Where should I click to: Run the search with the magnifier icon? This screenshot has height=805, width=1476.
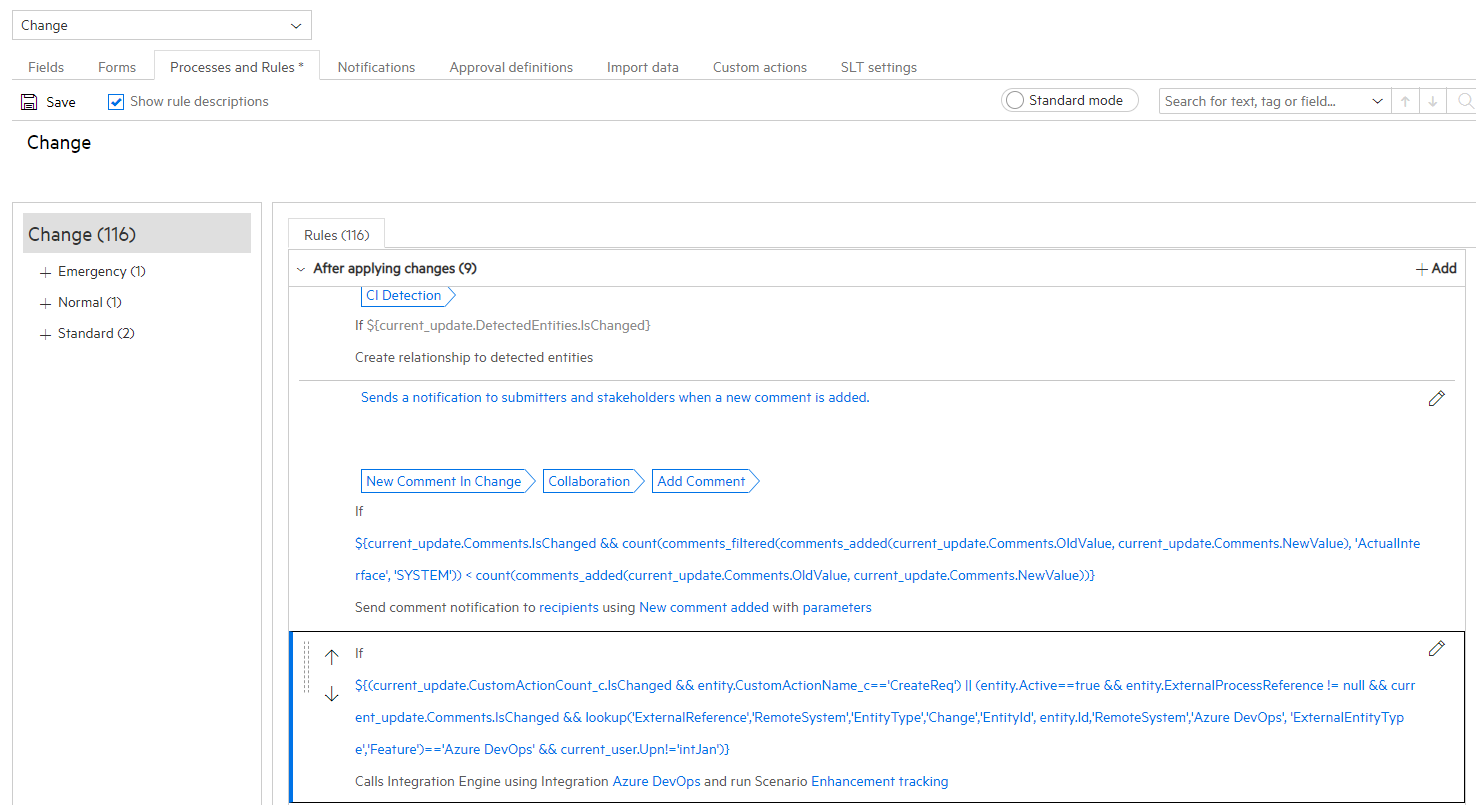pyautogui.click(x=1463, y=101)
